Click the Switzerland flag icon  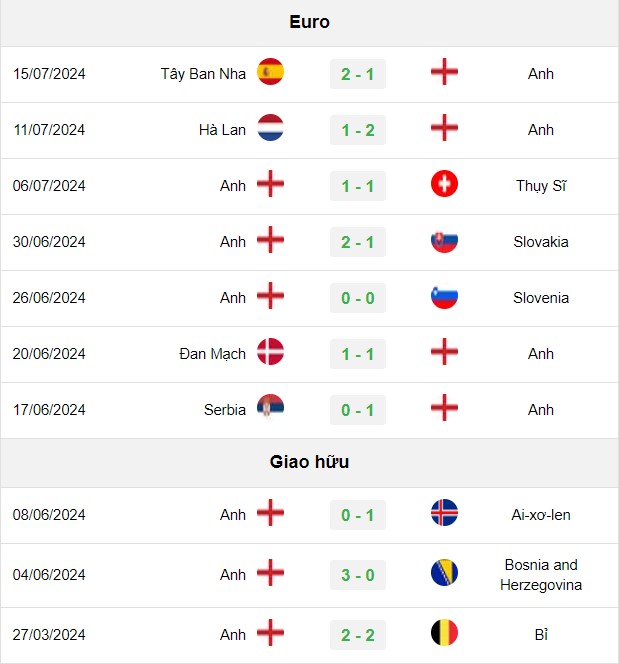tap(444, 184)
